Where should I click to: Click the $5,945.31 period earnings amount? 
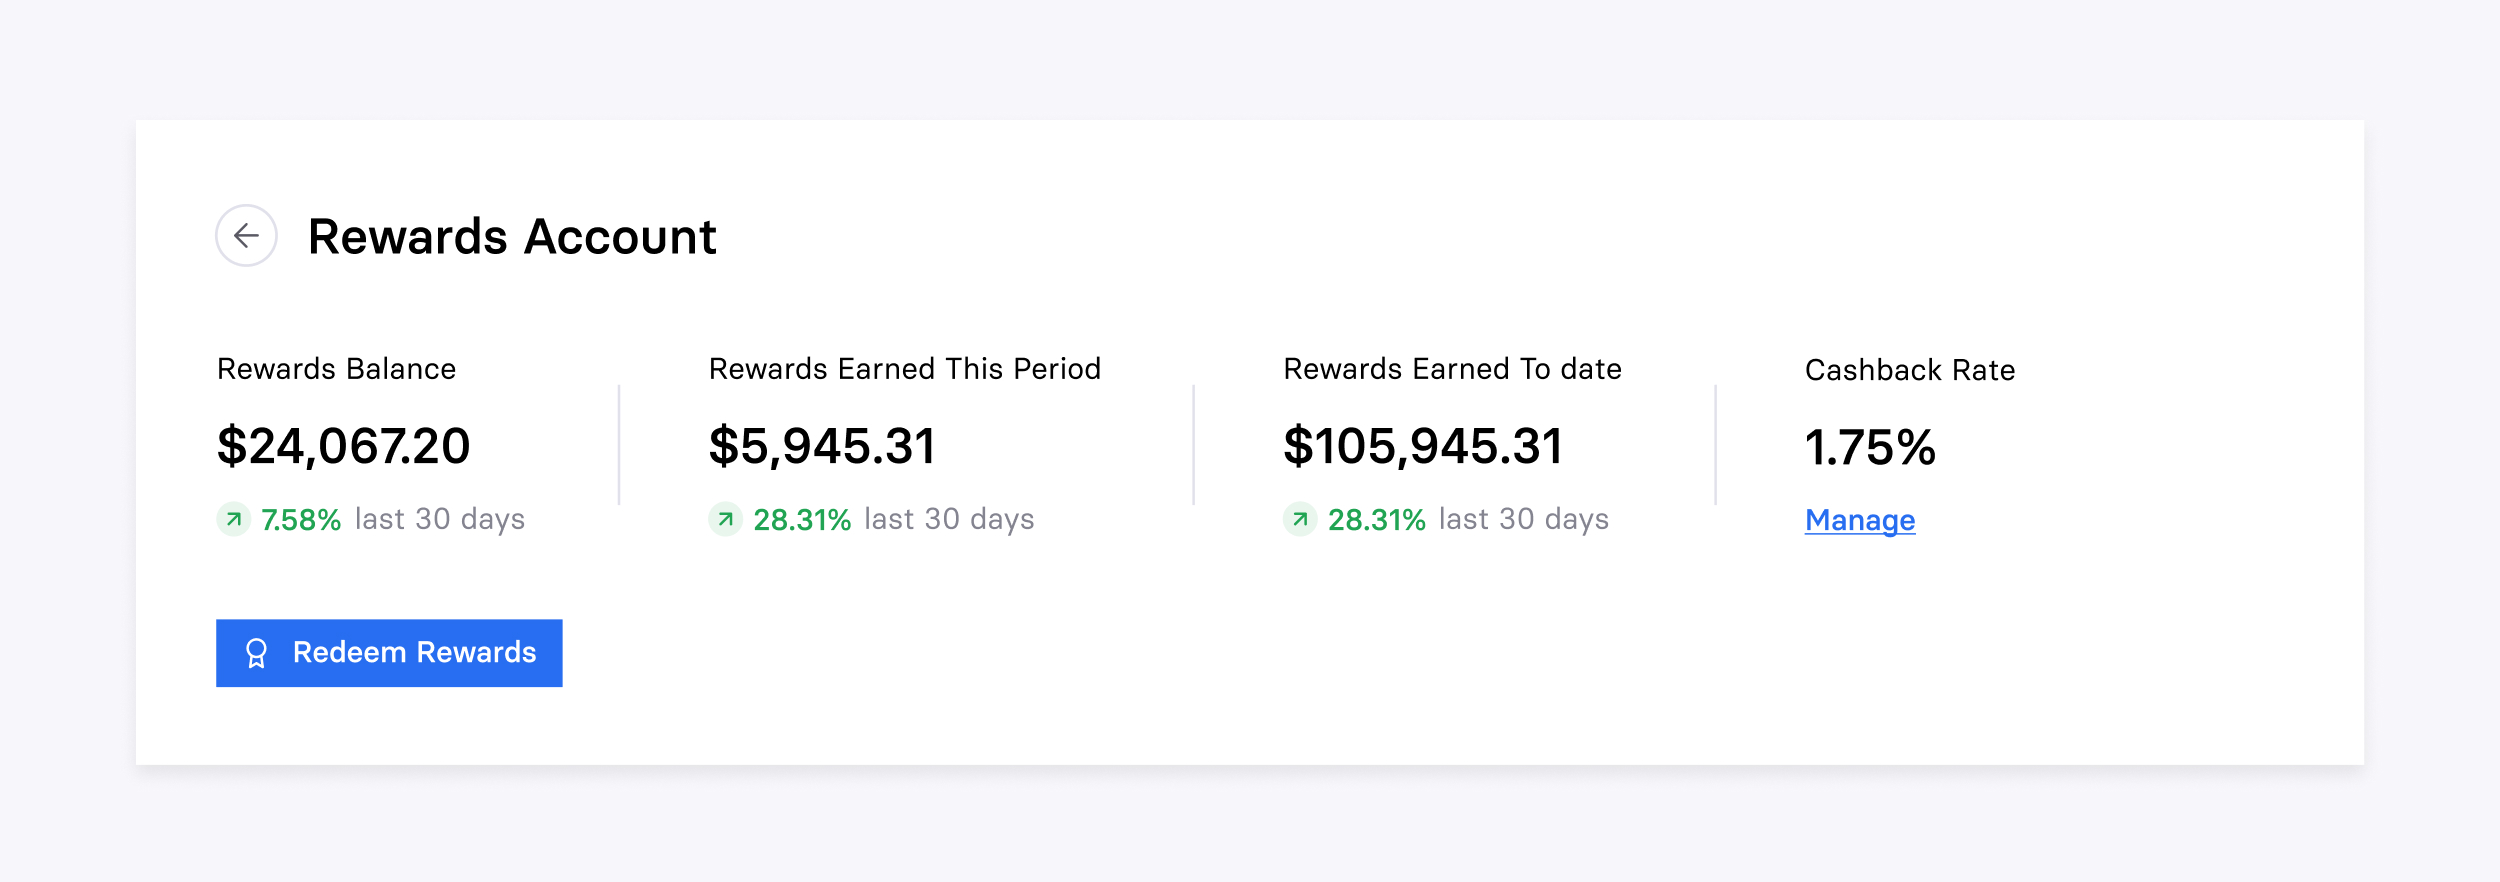point(822,446)
